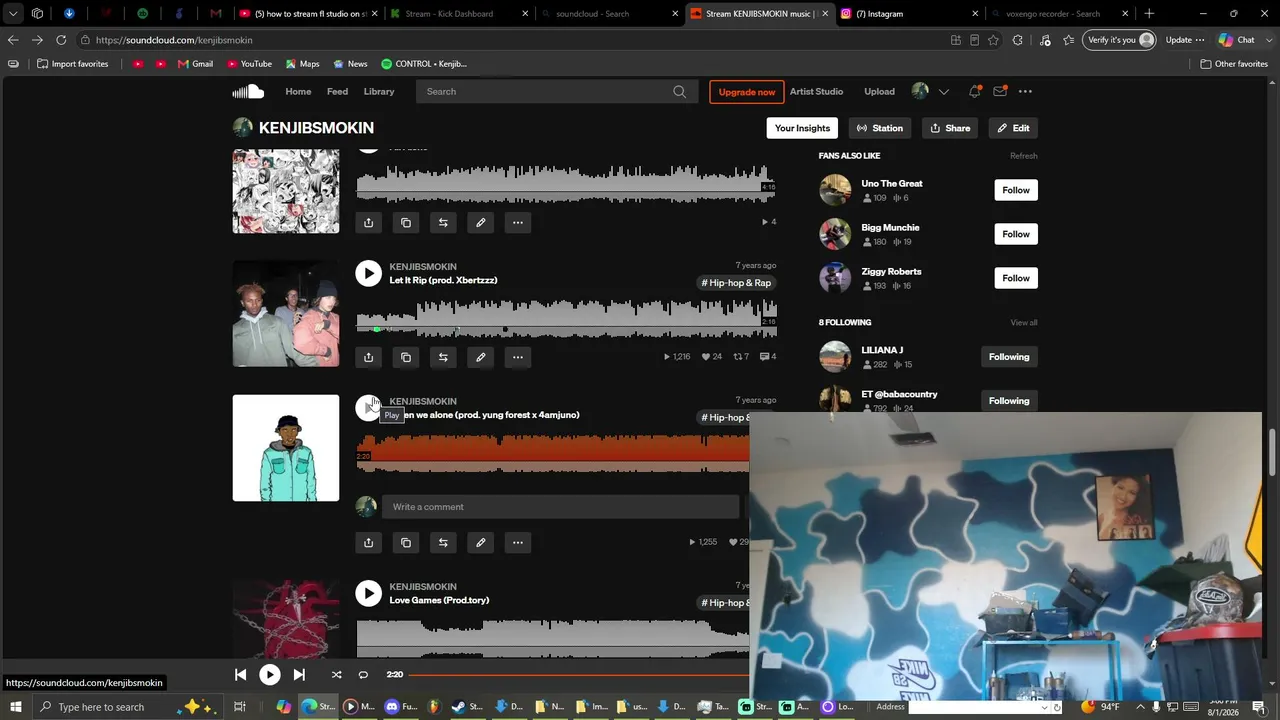Open the Upload page

pos(880,92)
